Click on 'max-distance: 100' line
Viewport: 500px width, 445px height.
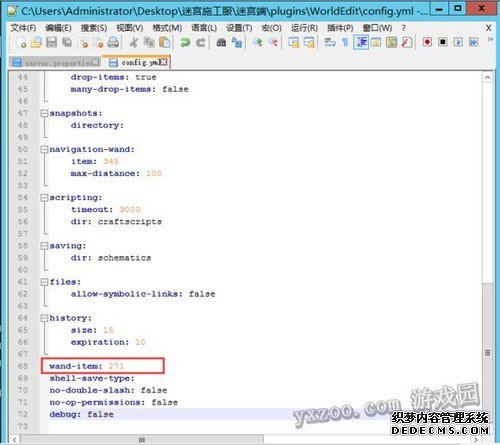[x=116, y=173]
